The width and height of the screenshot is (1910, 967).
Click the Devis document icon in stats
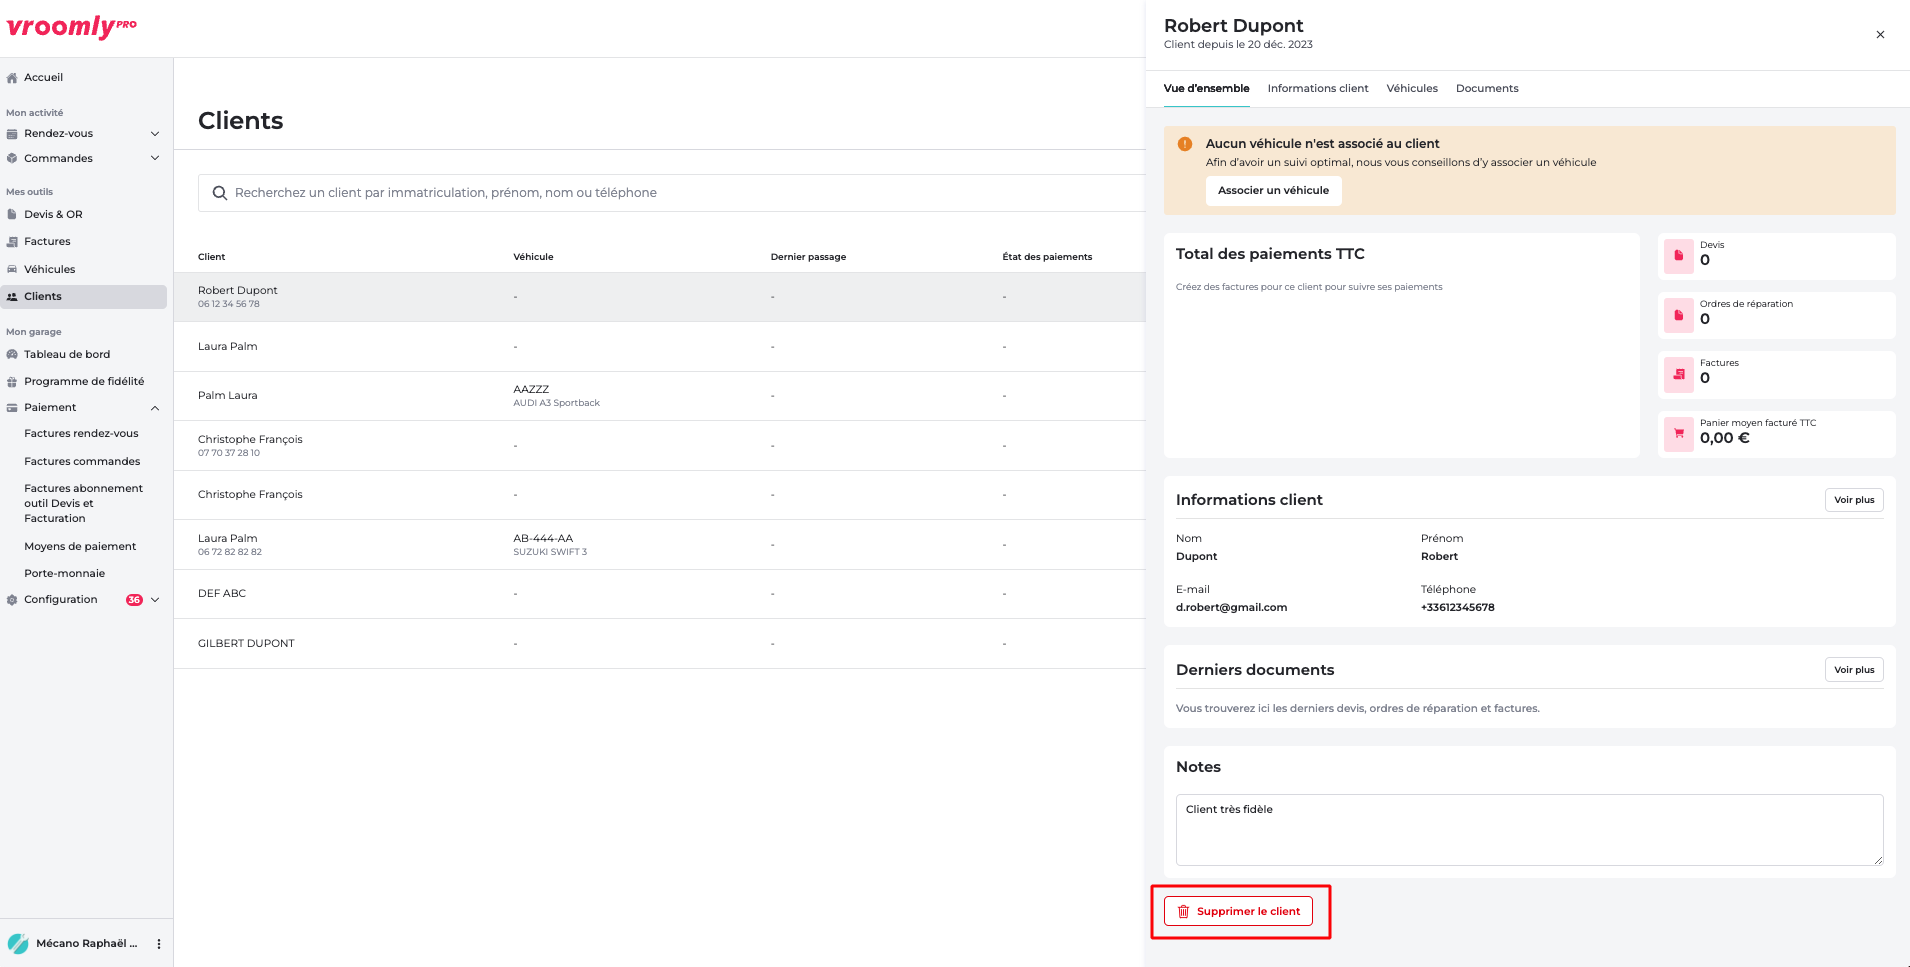point(1678,256)
